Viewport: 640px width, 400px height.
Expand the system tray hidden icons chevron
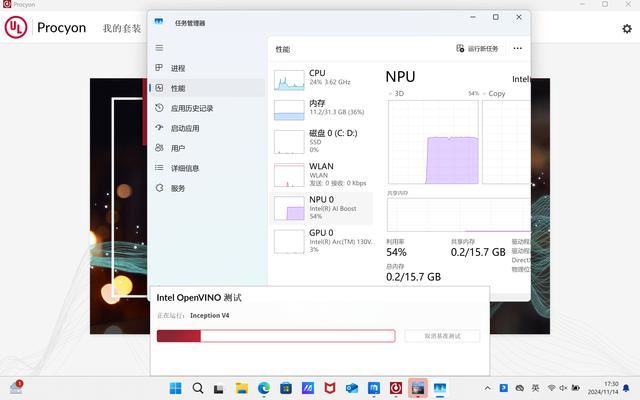pos(504,388)
